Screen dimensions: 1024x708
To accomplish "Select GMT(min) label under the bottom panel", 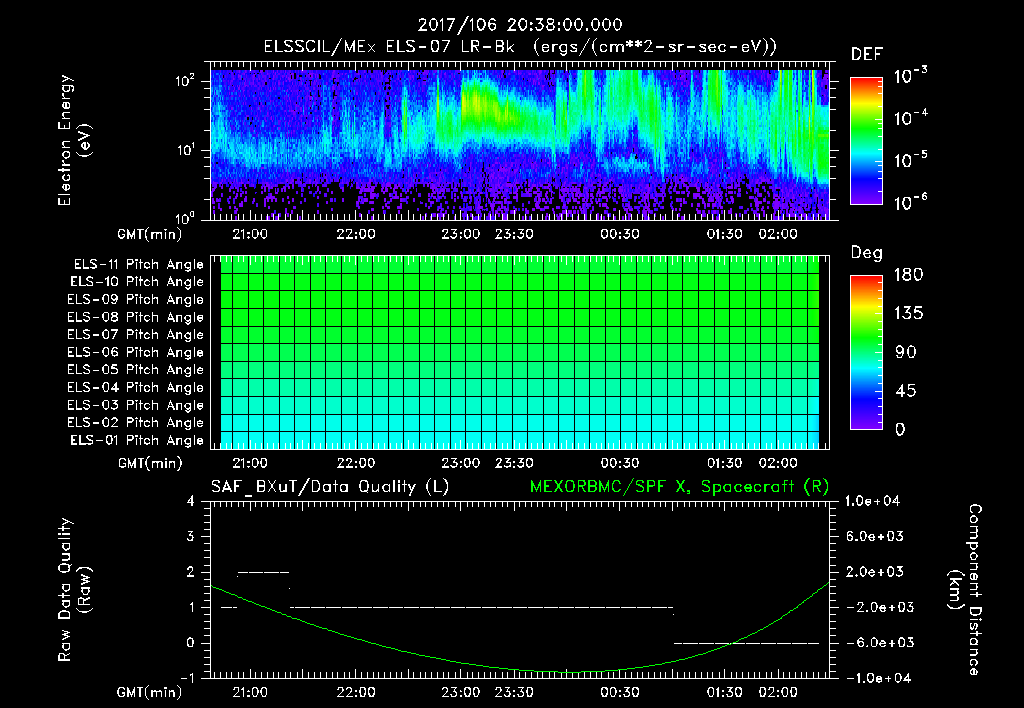I will pos(149,692).
